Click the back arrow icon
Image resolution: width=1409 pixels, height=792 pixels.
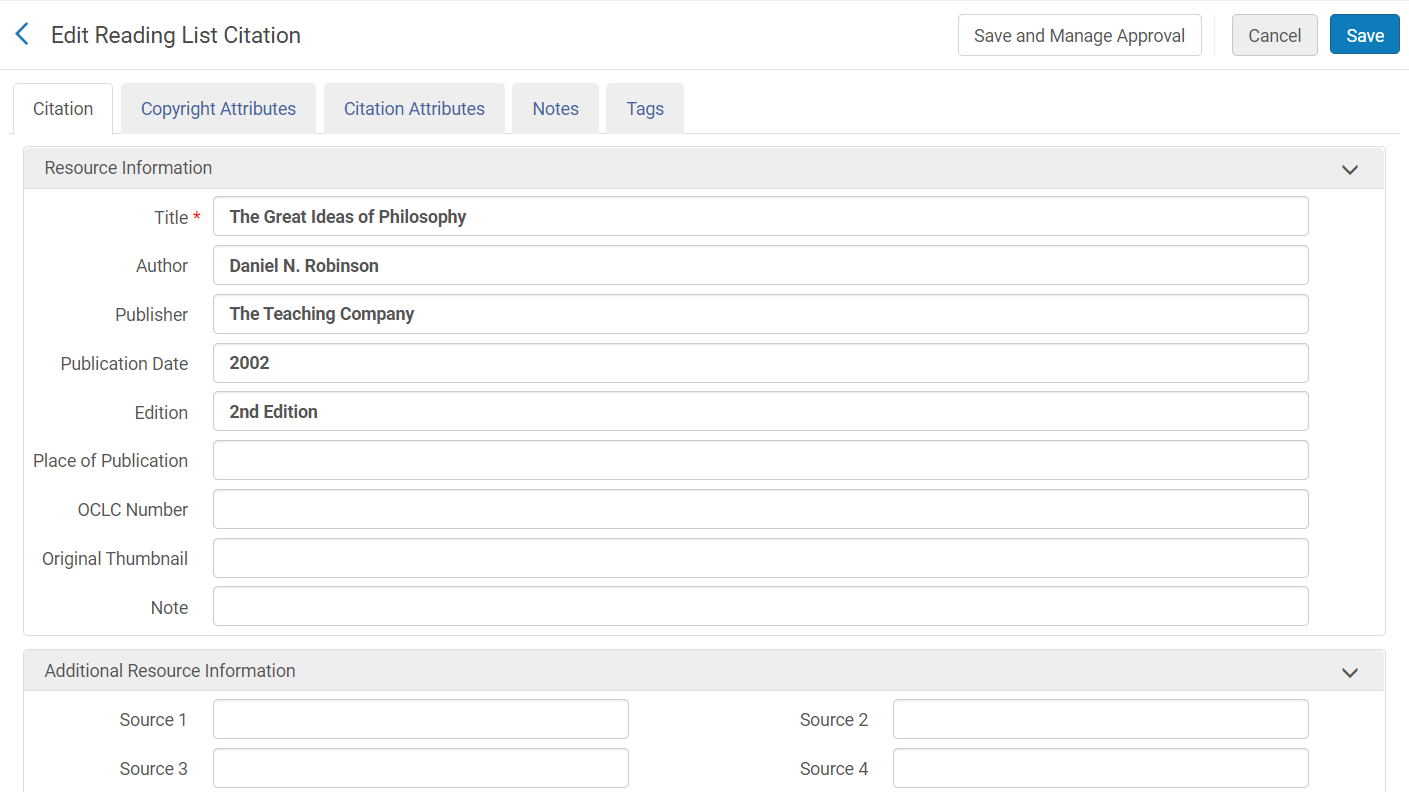pyautogui.click(x=22, y=35)
